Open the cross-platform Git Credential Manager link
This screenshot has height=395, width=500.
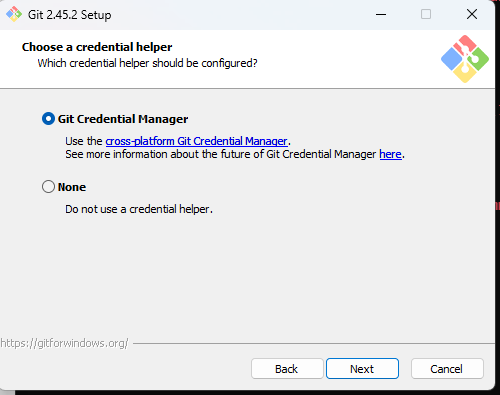pyautogui.click(x=196, y=141)
